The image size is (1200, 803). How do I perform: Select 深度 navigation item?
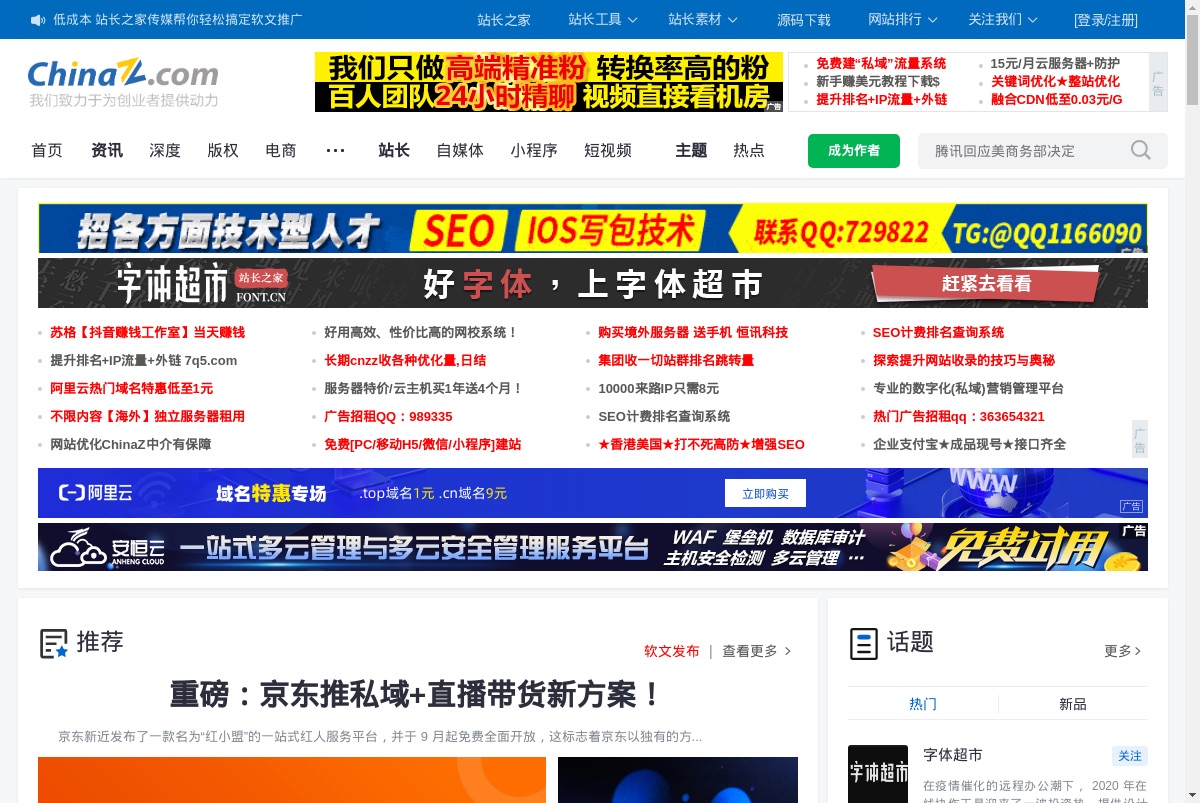click(x=165, y=150)
